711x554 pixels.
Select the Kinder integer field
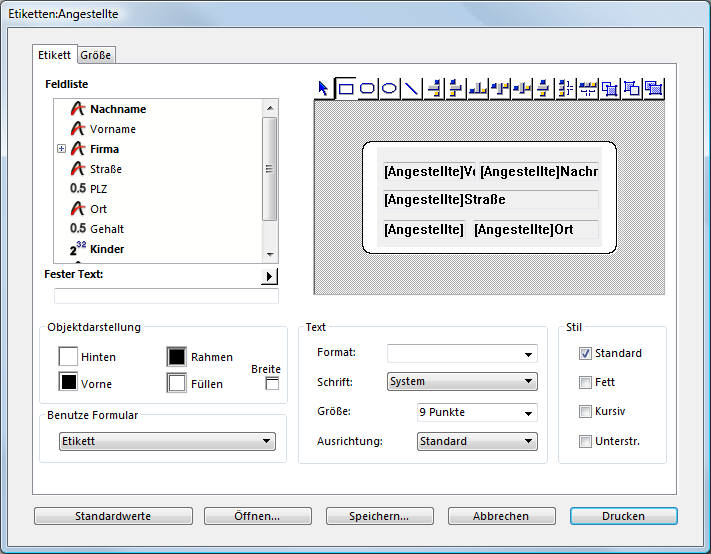[x=107, y=249]
